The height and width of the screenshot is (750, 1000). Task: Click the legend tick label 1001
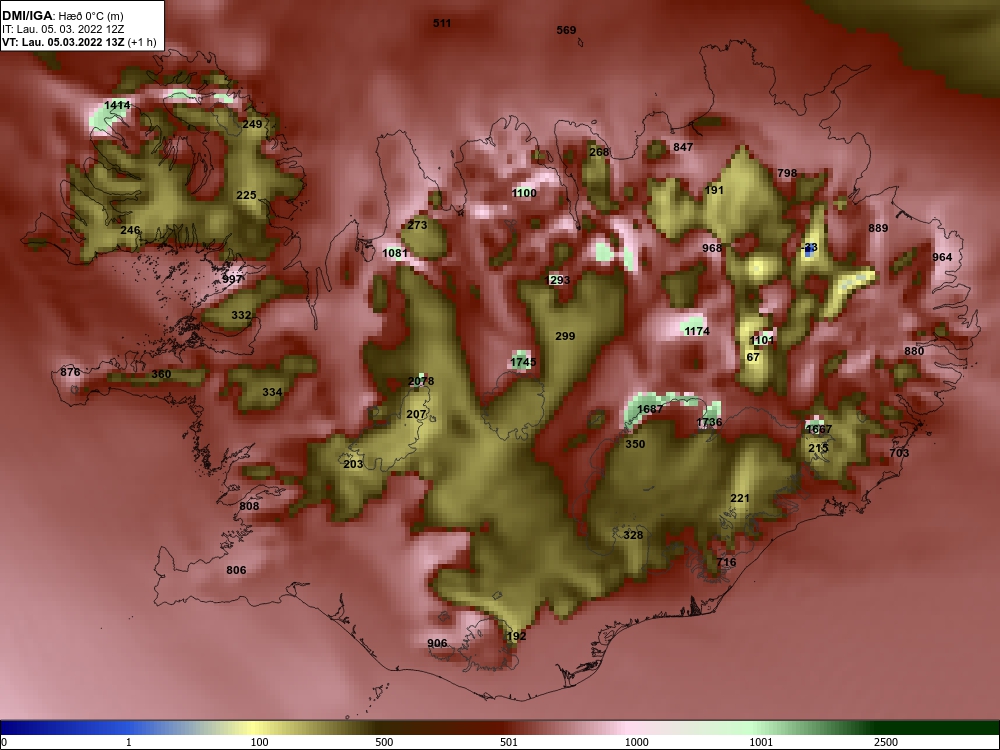point(761,742)
